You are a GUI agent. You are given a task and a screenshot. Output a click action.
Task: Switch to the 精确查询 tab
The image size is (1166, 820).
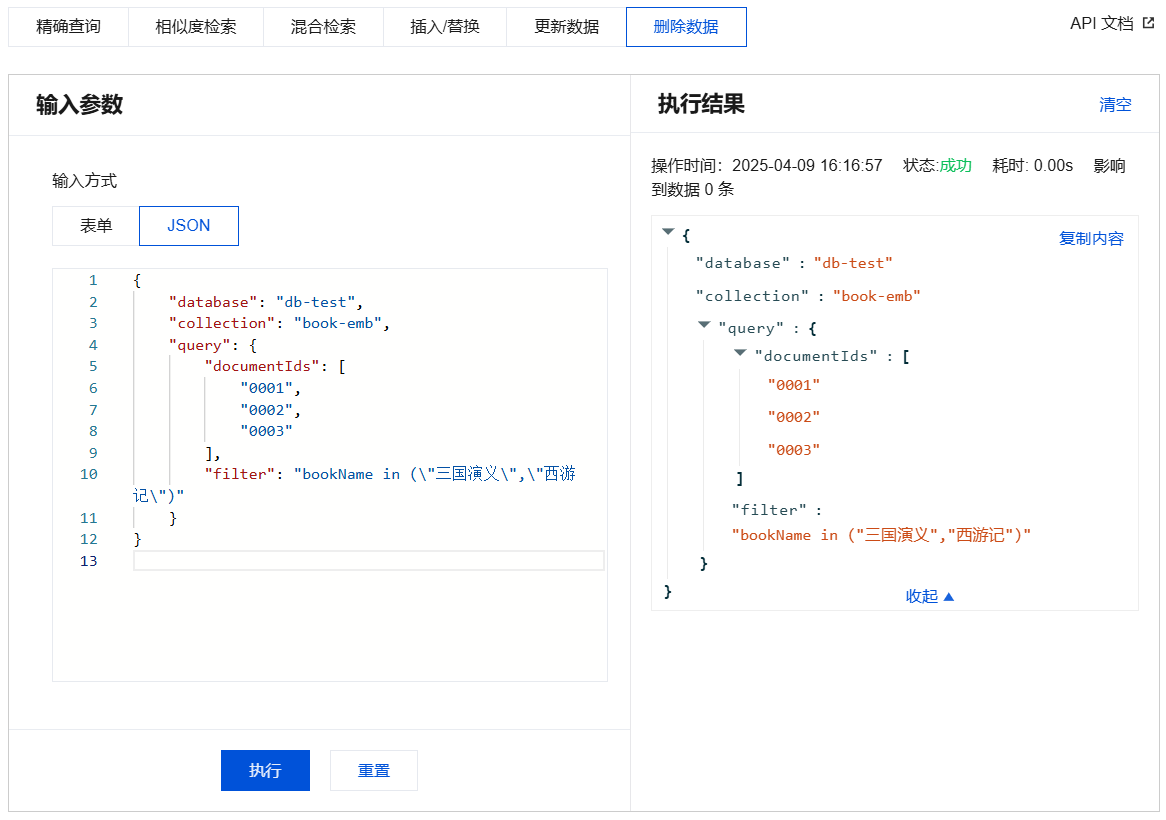click(x=68, y=27)
